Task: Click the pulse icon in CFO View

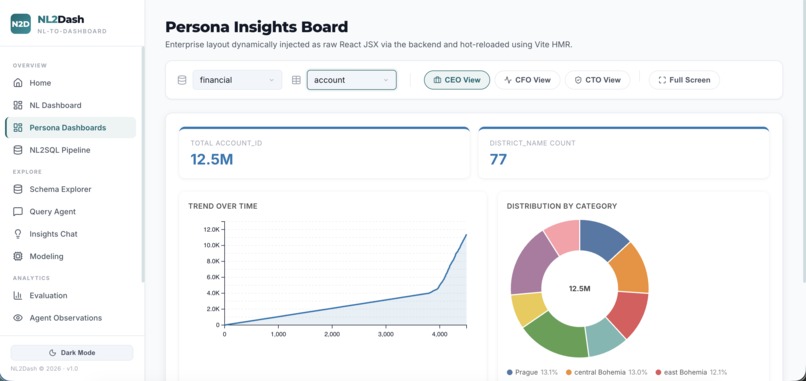Action: click(508, 80)
